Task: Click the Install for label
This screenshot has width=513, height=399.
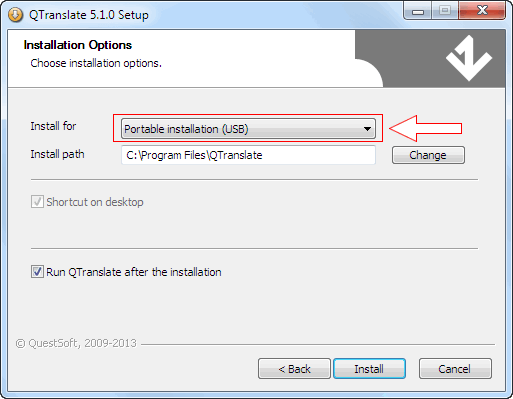Action: coord(53,126)
